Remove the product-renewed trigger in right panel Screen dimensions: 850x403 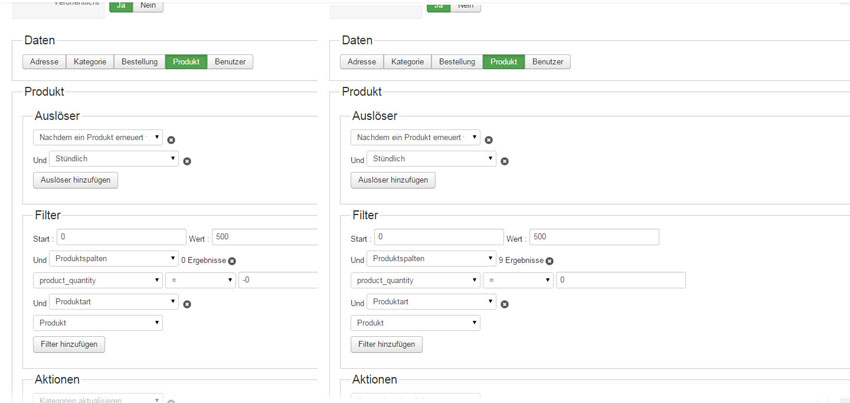tap(488, 140)
